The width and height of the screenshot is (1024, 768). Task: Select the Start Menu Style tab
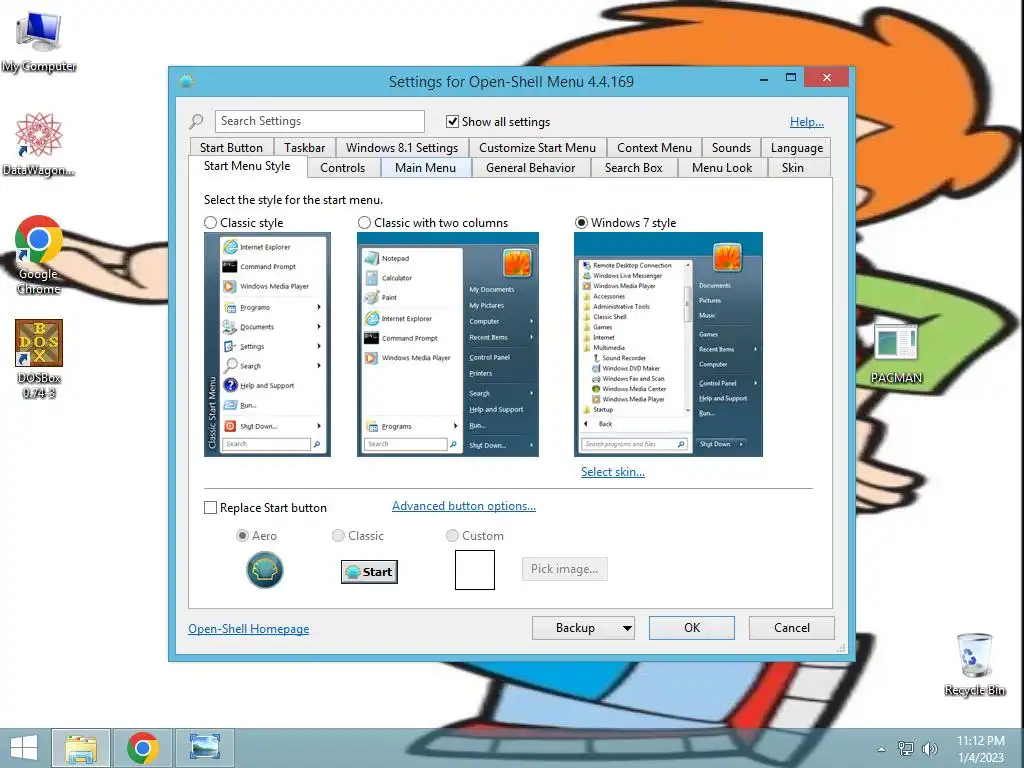click(247, 166)
